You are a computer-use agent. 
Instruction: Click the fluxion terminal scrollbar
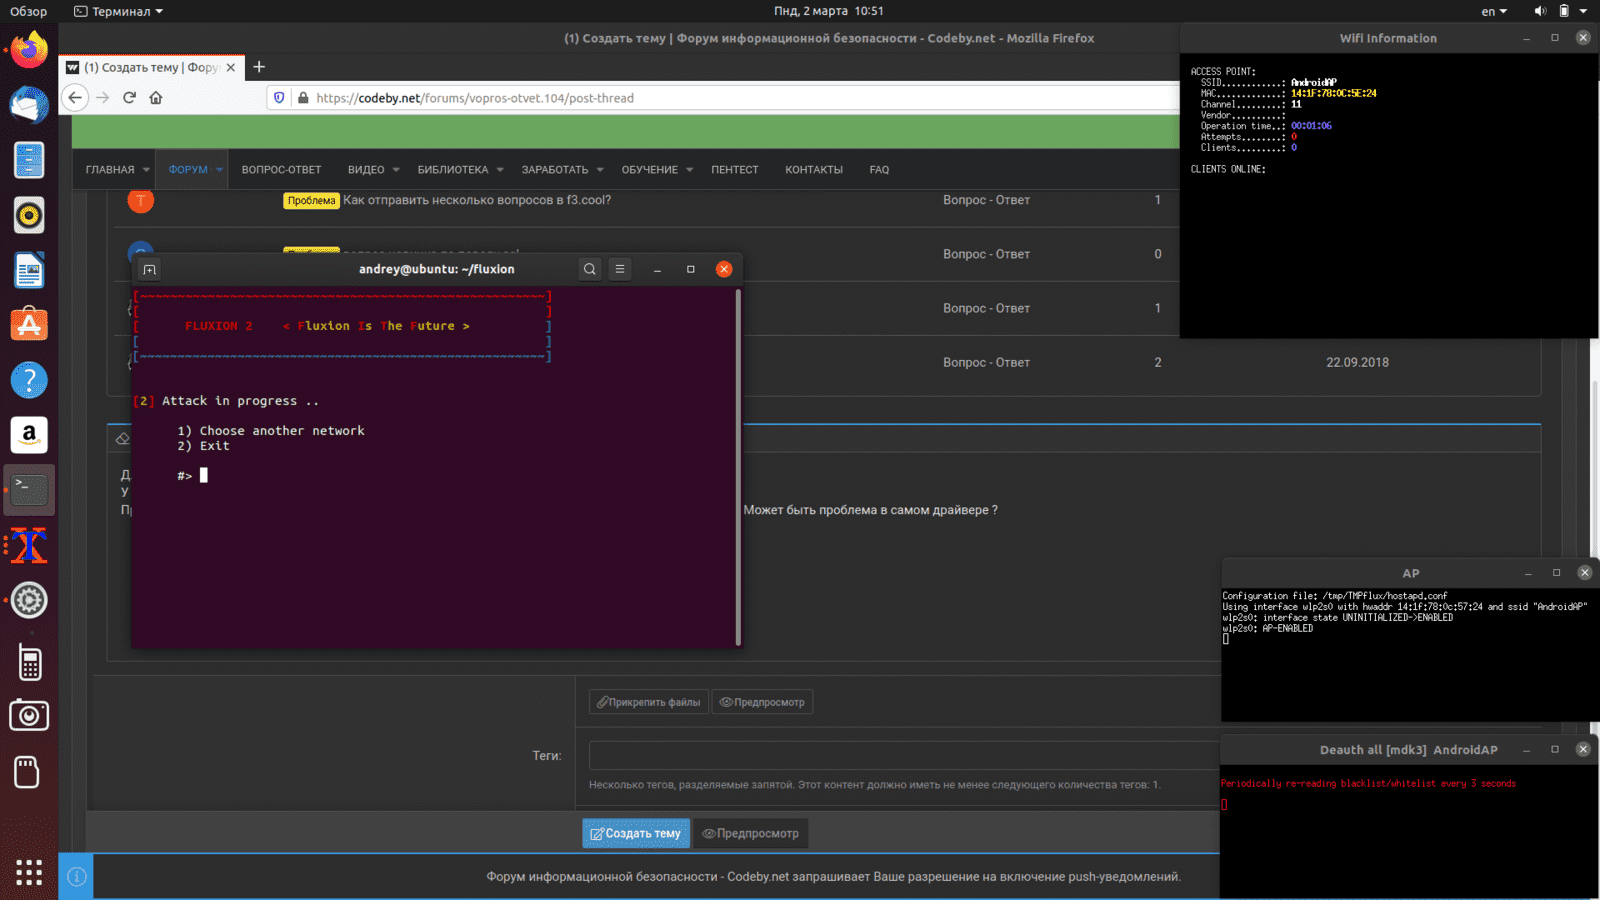(738, 467)
